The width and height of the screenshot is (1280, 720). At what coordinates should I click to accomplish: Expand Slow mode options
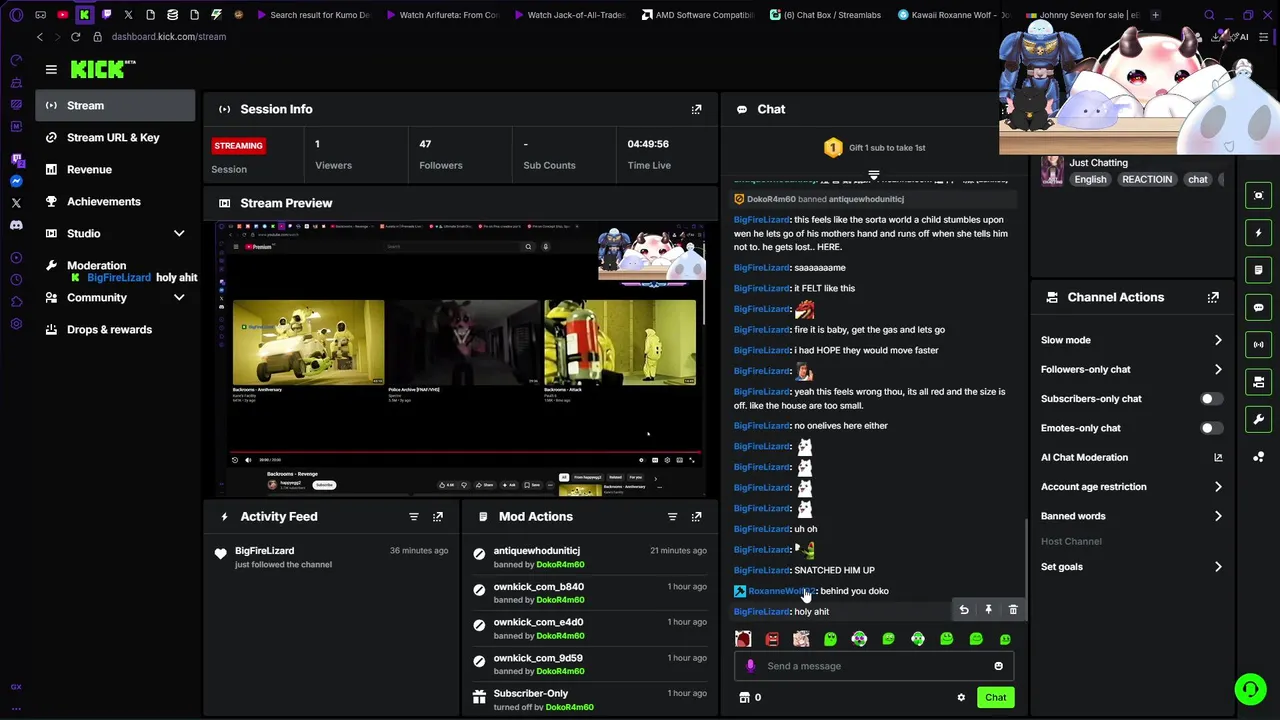coord(1218,340)
